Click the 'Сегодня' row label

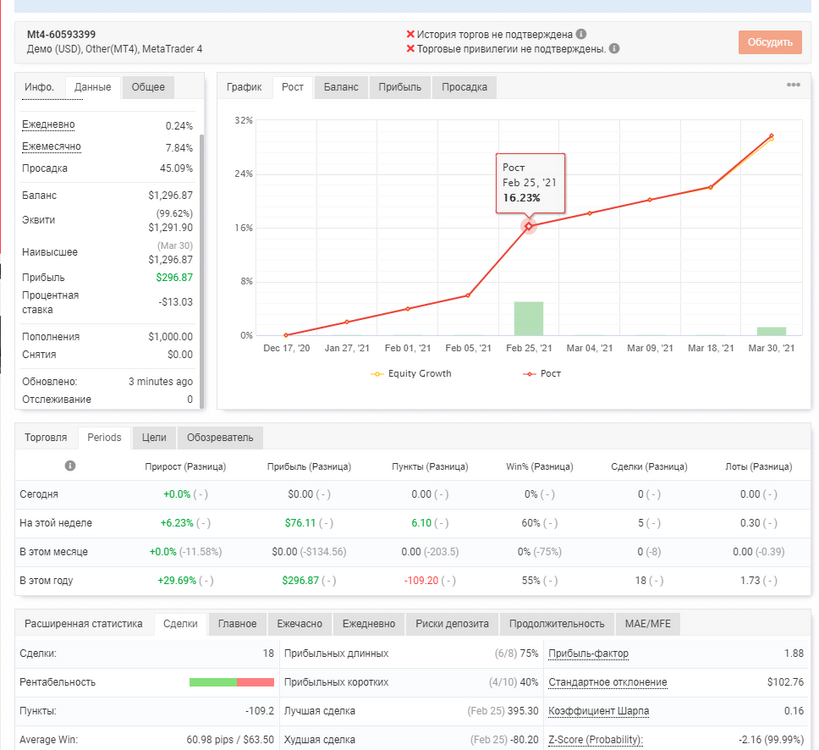click(x=39, y=494)
